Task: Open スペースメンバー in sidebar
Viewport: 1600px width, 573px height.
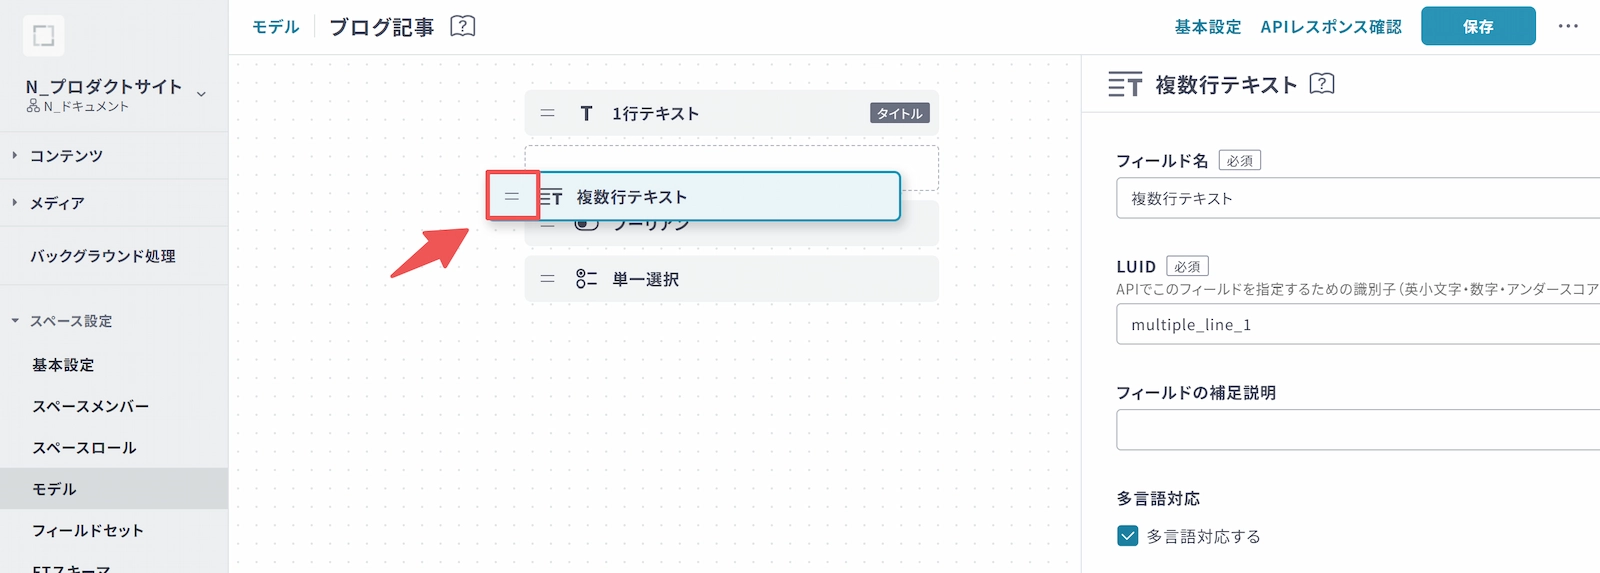Action: click(90, 406)
